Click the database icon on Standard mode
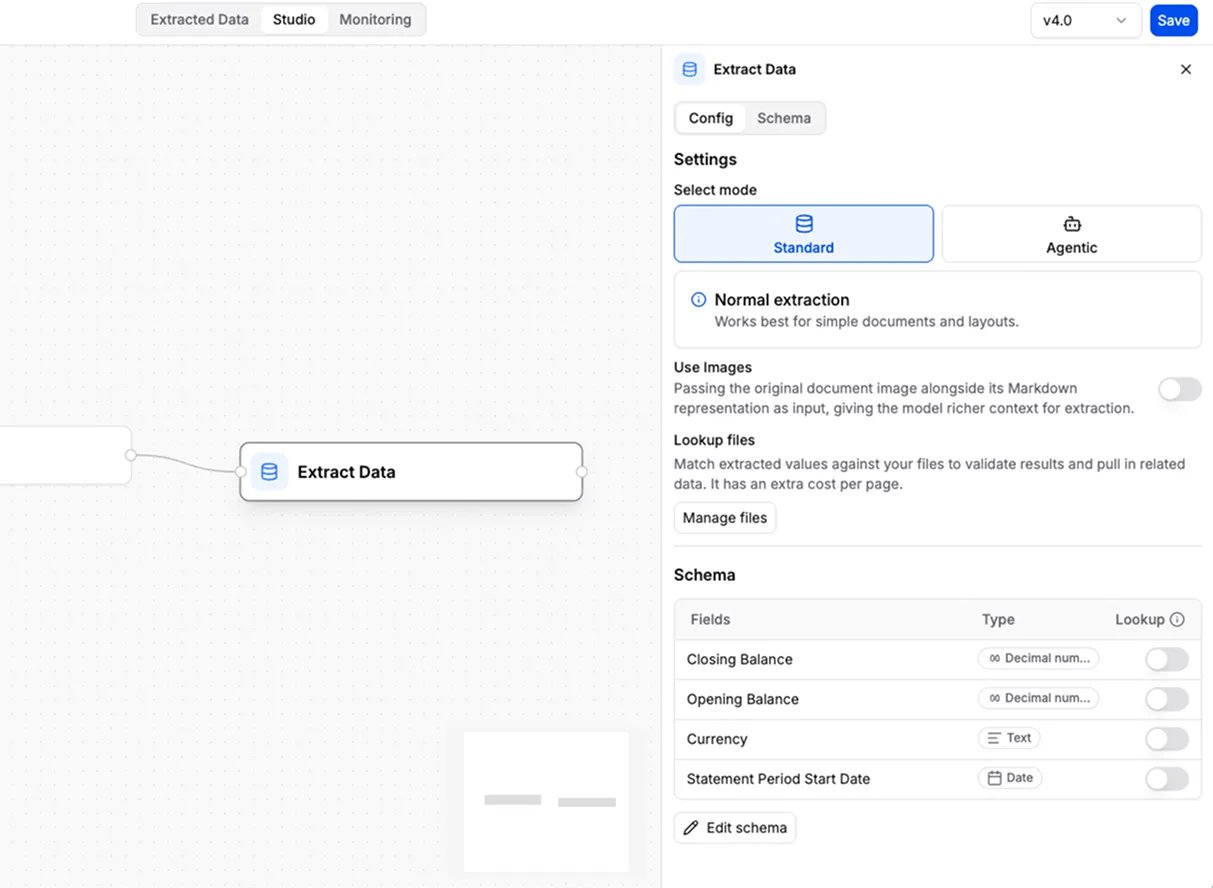The image size is (1213, 888). tap(804, 223)
